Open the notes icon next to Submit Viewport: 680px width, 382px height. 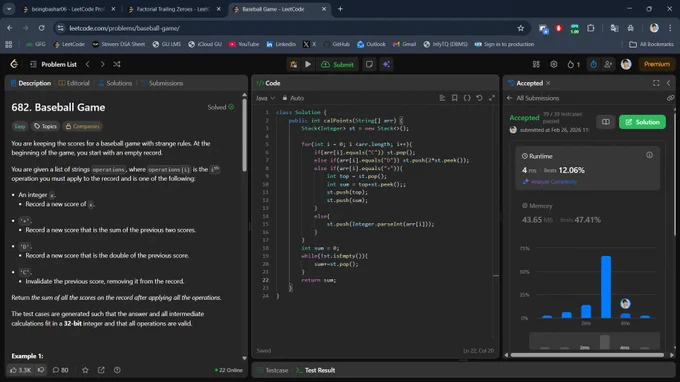369,64
